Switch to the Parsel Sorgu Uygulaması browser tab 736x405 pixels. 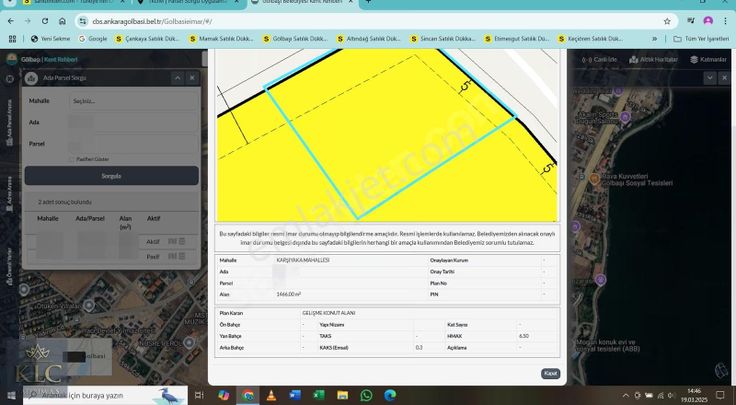pyautogui.click(x=187, y=2)
